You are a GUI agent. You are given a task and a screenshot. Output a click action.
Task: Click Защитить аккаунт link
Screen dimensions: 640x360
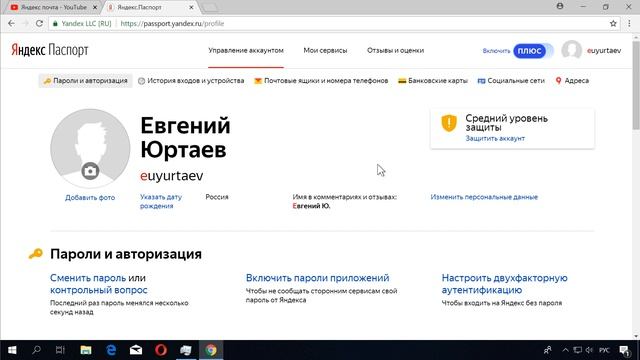click(495, 138)
